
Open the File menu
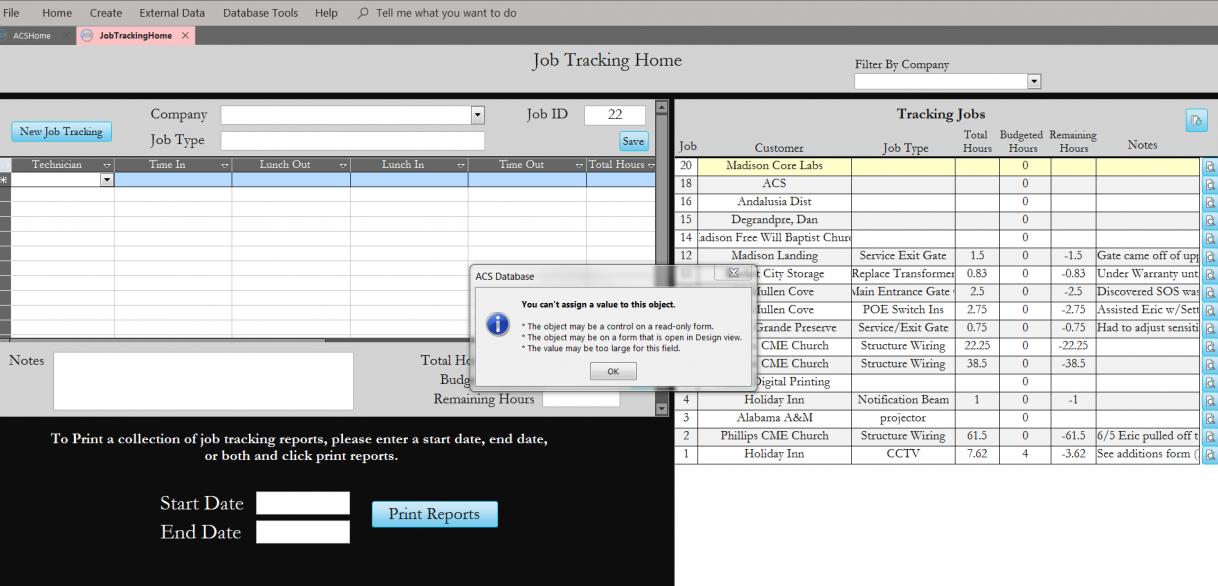pyautogui.click(x=13, y=13)
